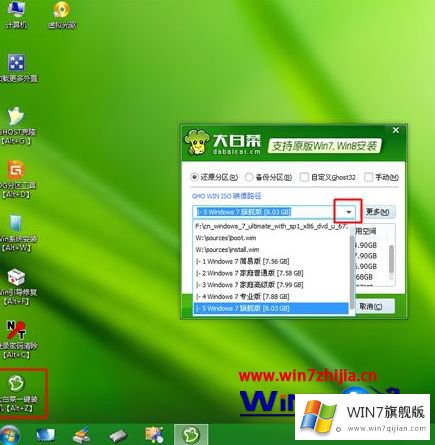Launch the NT password clear (Alt+C) icon

tap(17, 340)
